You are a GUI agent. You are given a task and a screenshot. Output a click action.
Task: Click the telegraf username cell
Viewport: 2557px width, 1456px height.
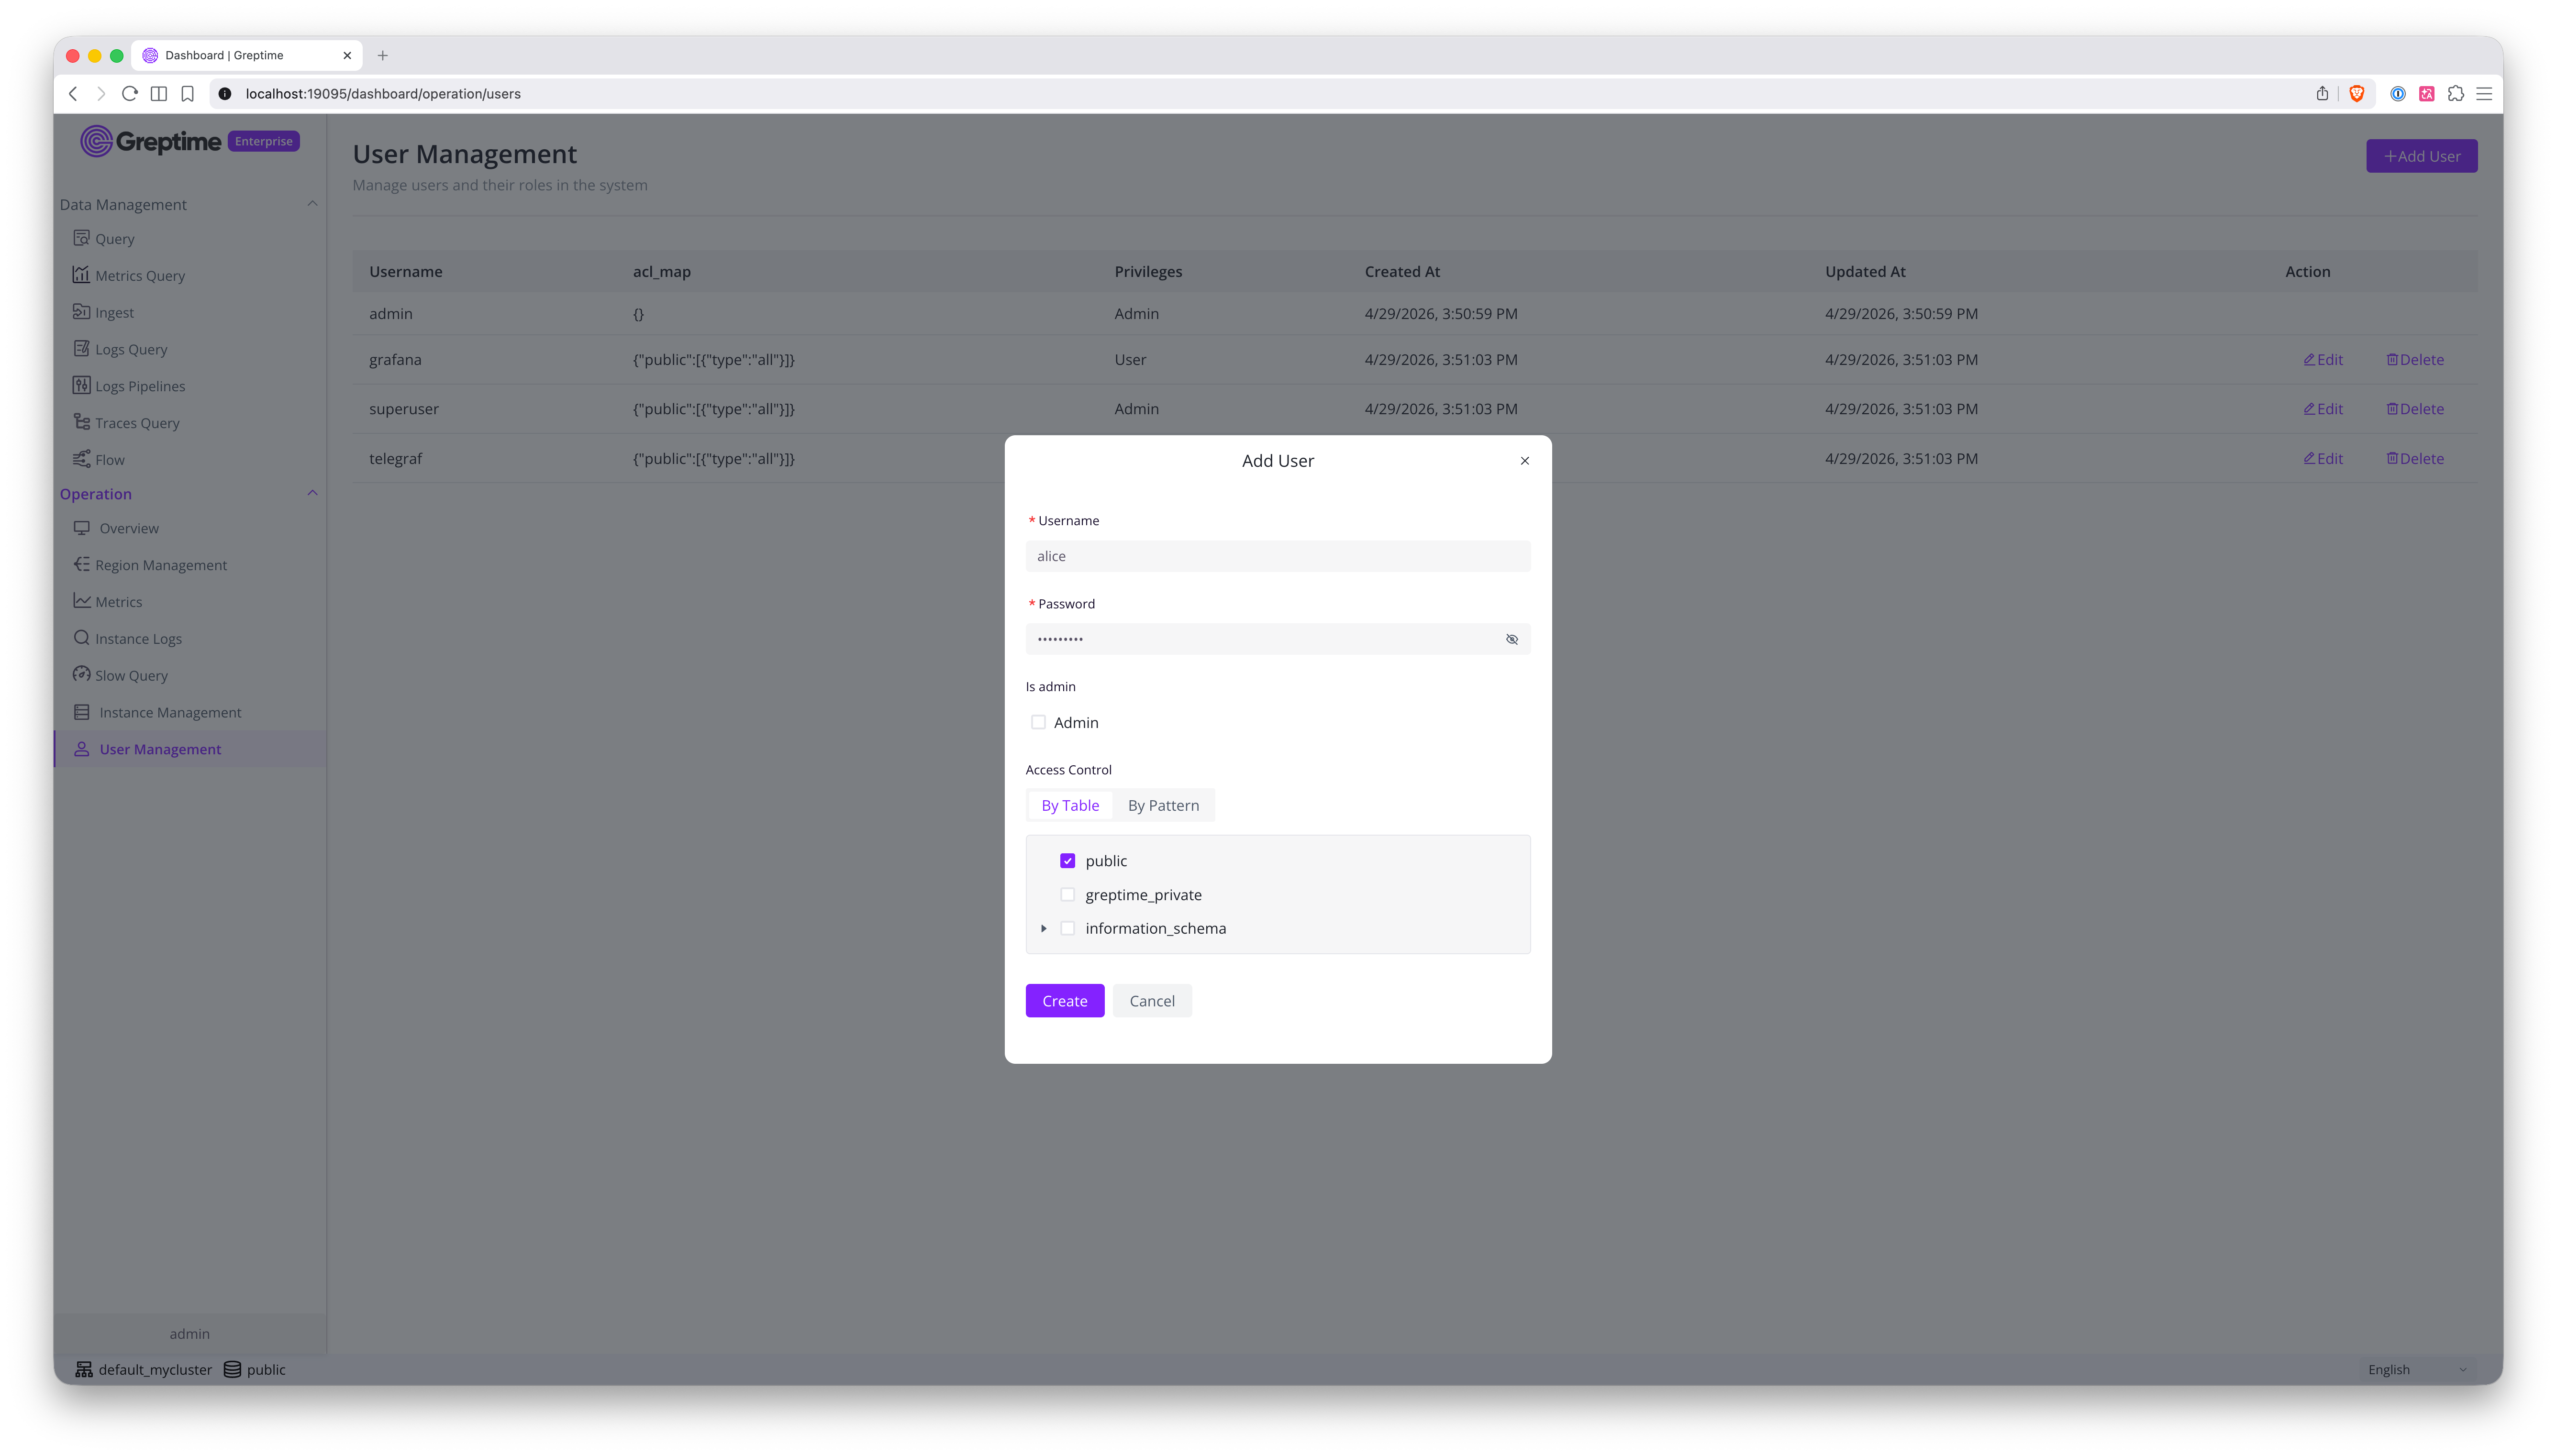tap(395, 459)
